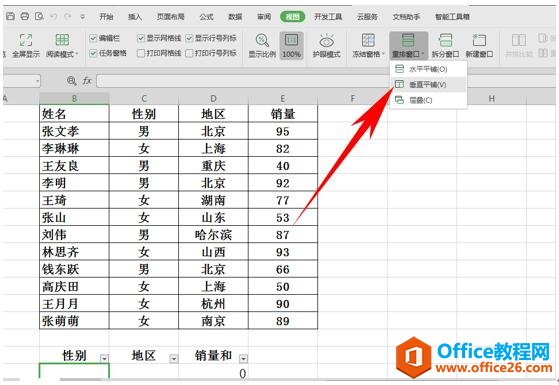Click the Undo arrow icon
The image size is (559, 385).
pyautogui.click(x=54, y=16)
